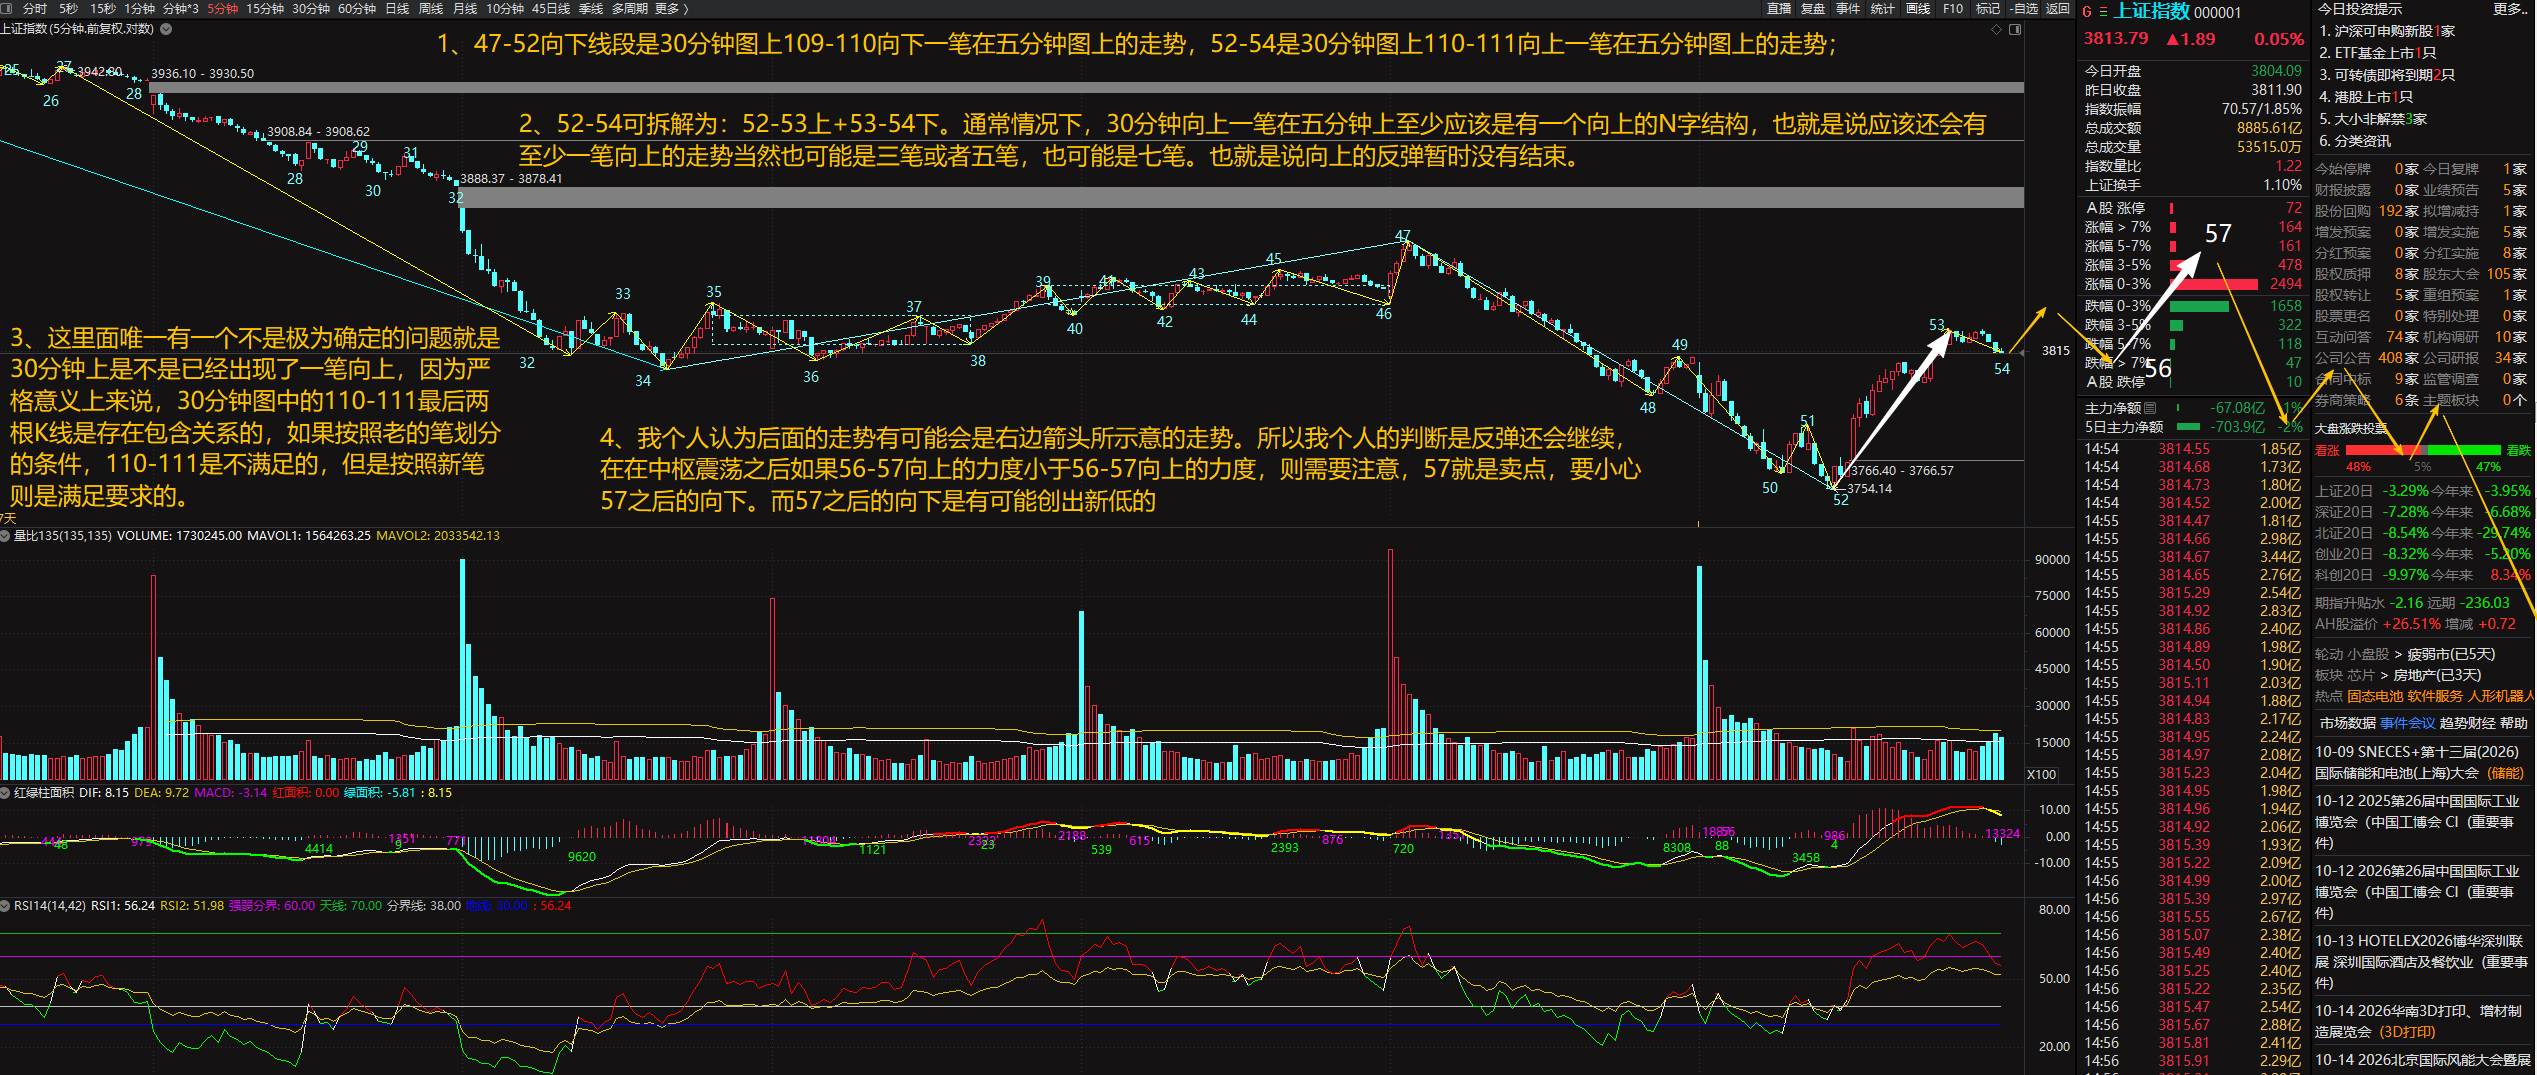Open 多周期 multi-period view
This screenshot has height=1075, width=2537.
tap(630, 8)
